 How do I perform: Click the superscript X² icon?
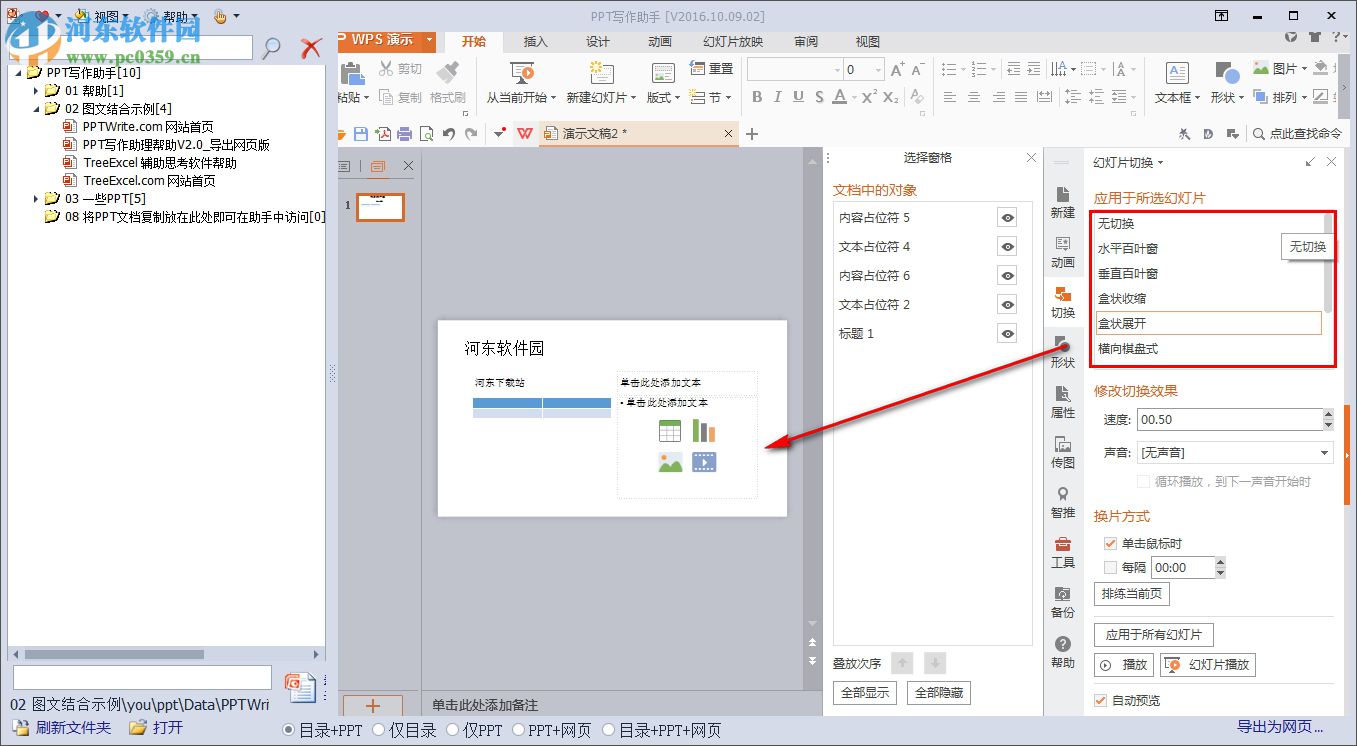click(869, 97)
